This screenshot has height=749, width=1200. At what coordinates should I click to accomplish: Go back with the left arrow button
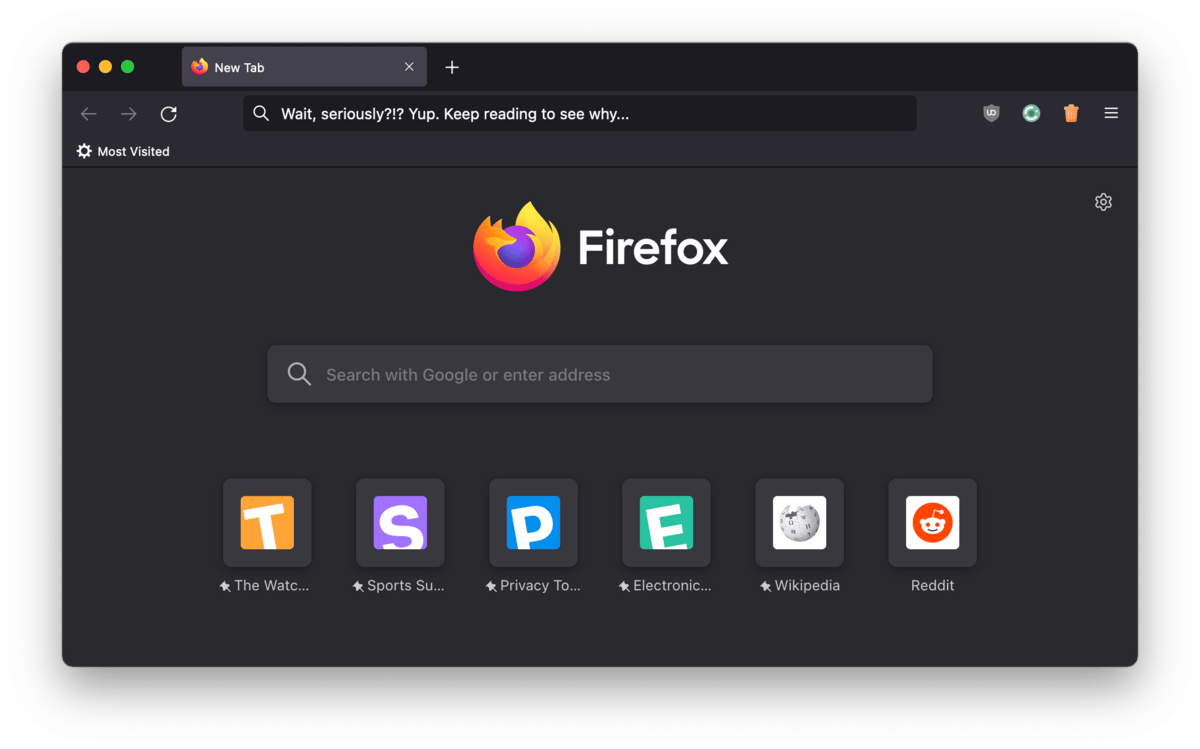[88, 114]
